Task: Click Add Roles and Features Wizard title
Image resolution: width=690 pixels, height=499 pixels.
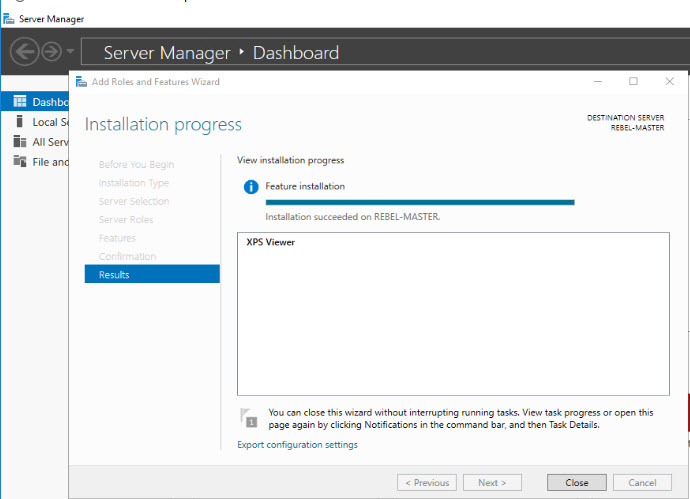Action: pyautogui.click(x=155, y=82)
